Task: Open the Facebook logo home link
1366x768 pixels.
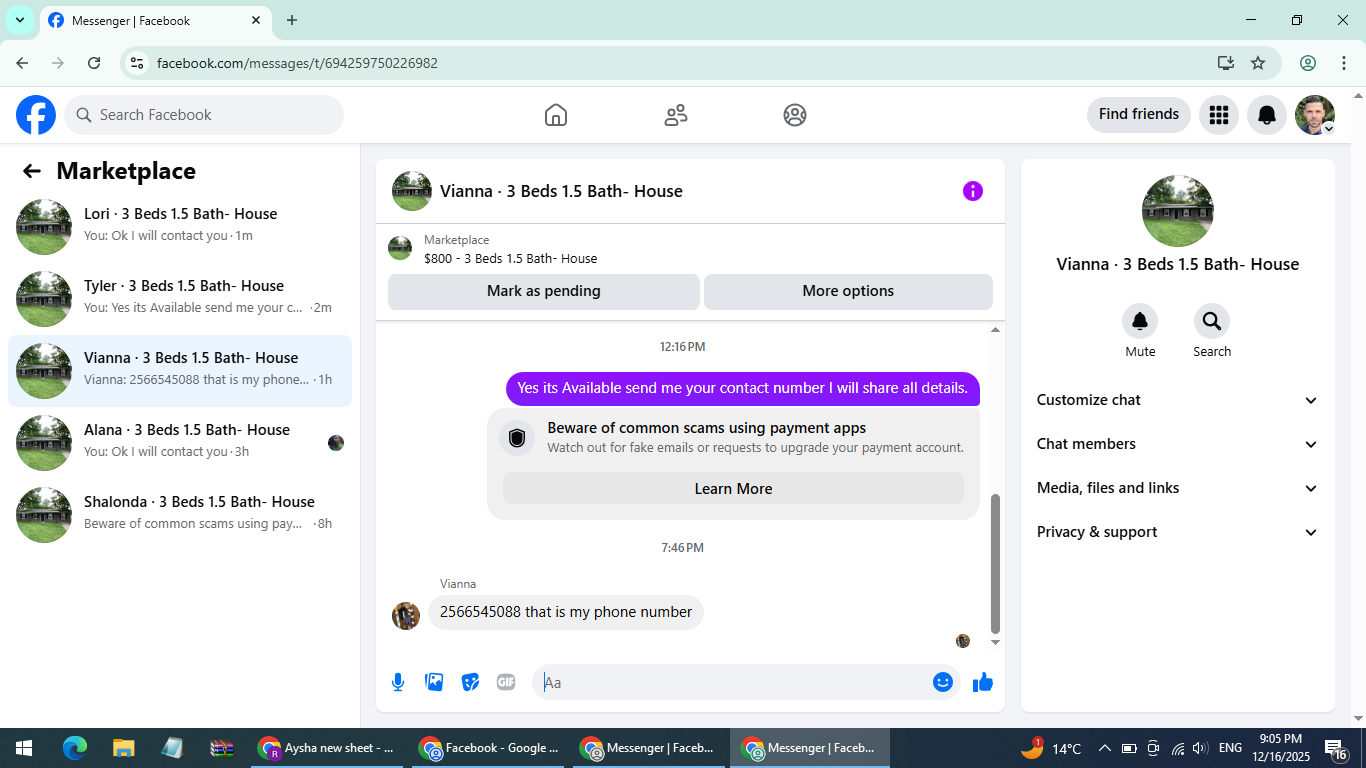Action: pyautogui.click(x=36, y=115)
